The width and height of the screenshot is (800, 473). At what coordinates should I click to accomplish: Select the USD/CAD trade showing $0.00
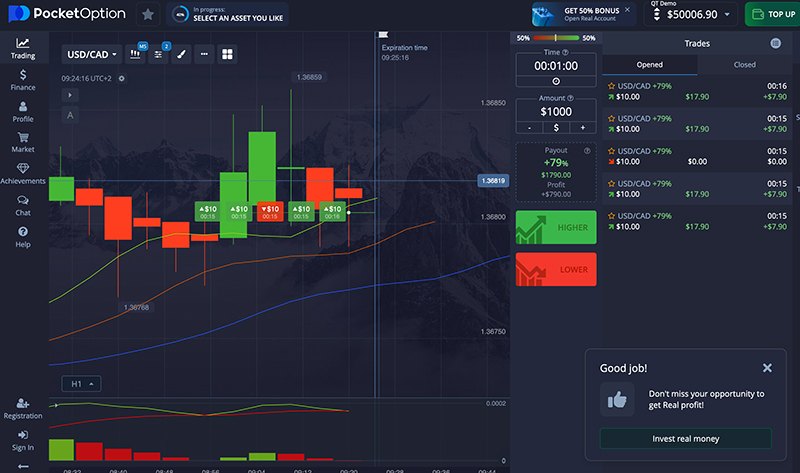click(697, 156)
